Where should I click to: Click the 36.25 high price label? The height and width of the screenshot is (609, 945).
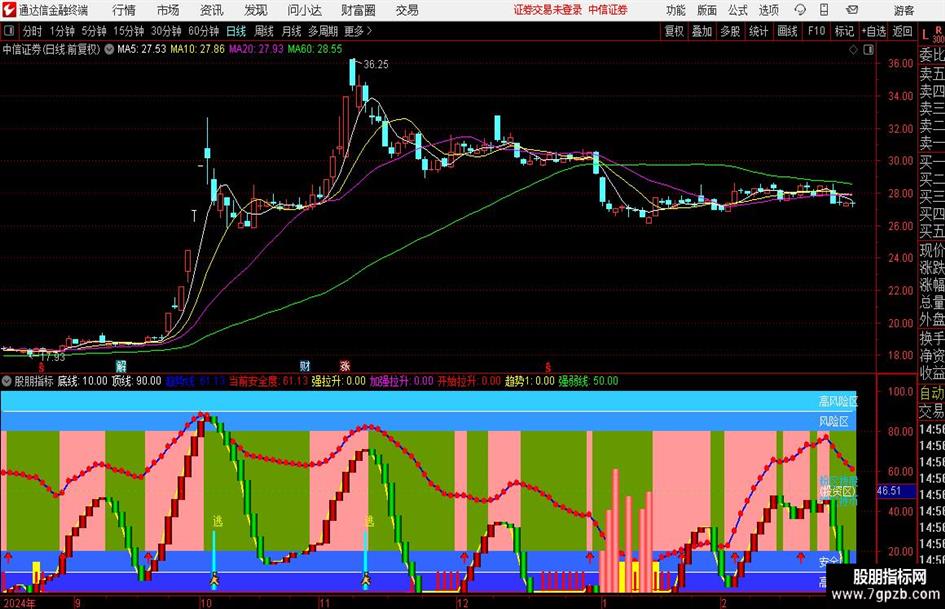tap(376, 65)
